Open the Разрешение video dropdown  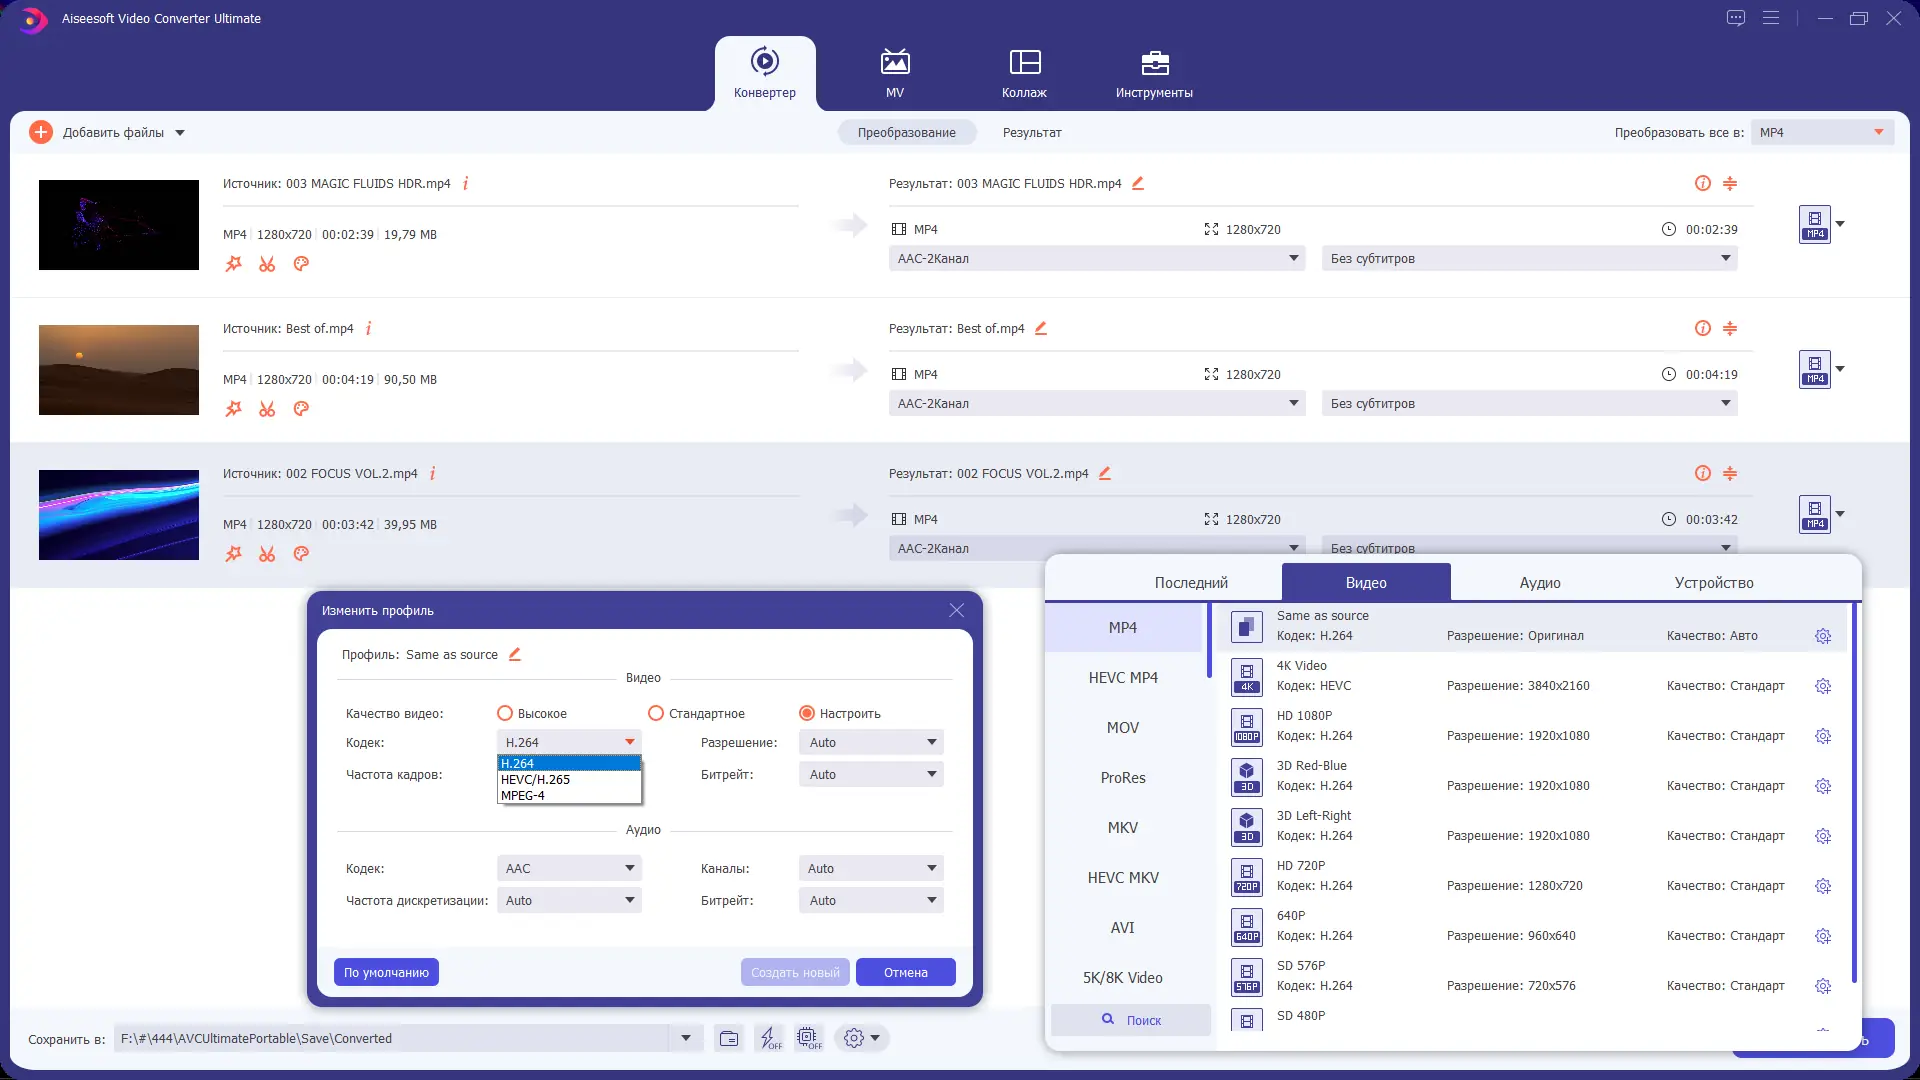click(x=871, y=743)
